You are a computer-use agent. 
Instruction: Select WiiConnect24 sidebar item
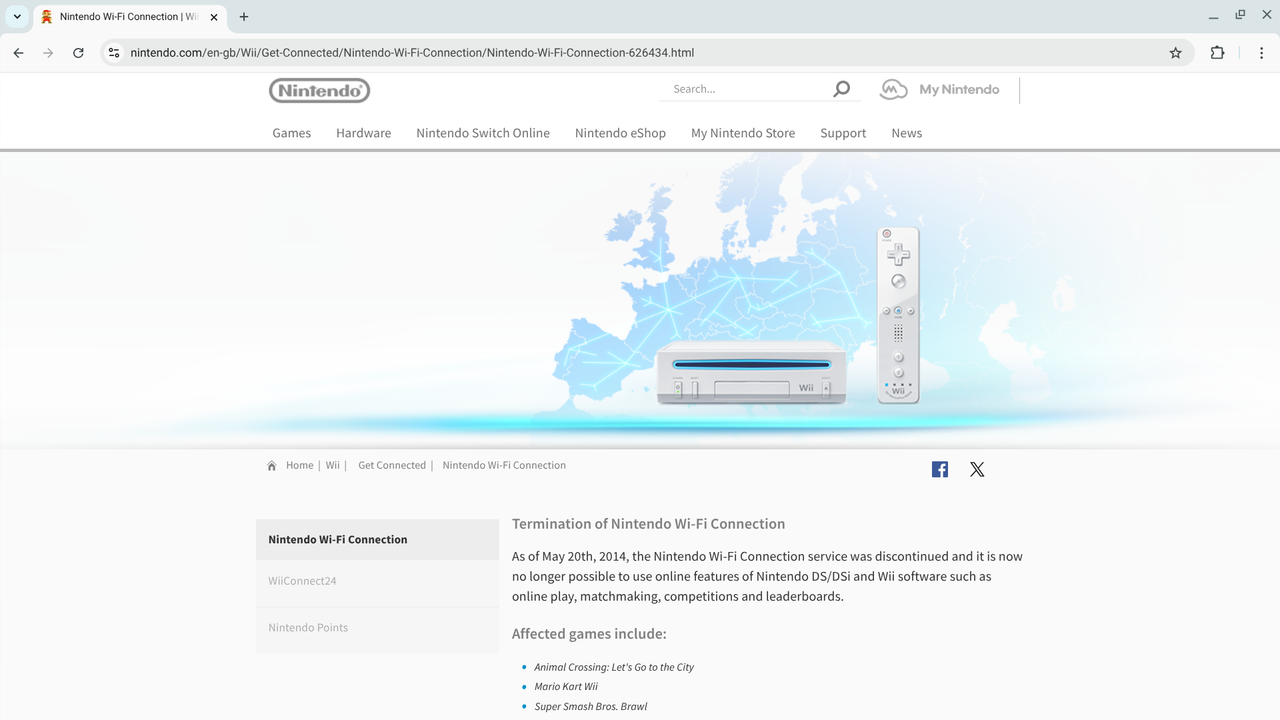click(x=377, y=581)
